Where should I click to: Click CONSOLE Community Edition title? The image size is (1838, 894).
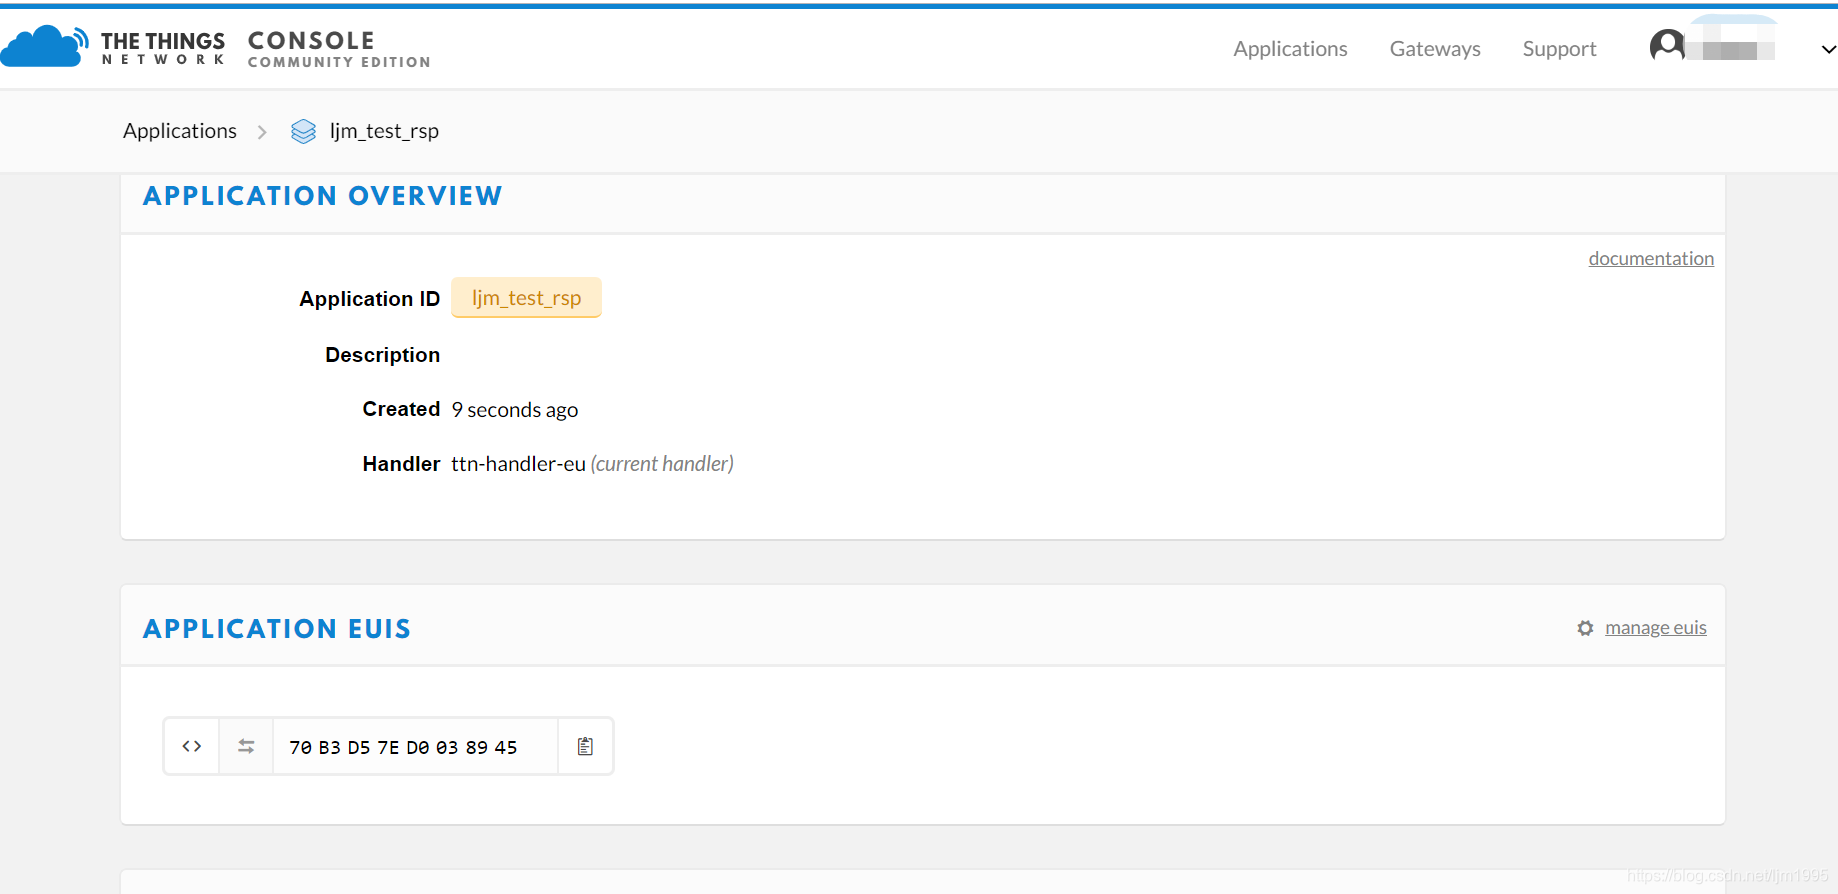tap(339, 48)
